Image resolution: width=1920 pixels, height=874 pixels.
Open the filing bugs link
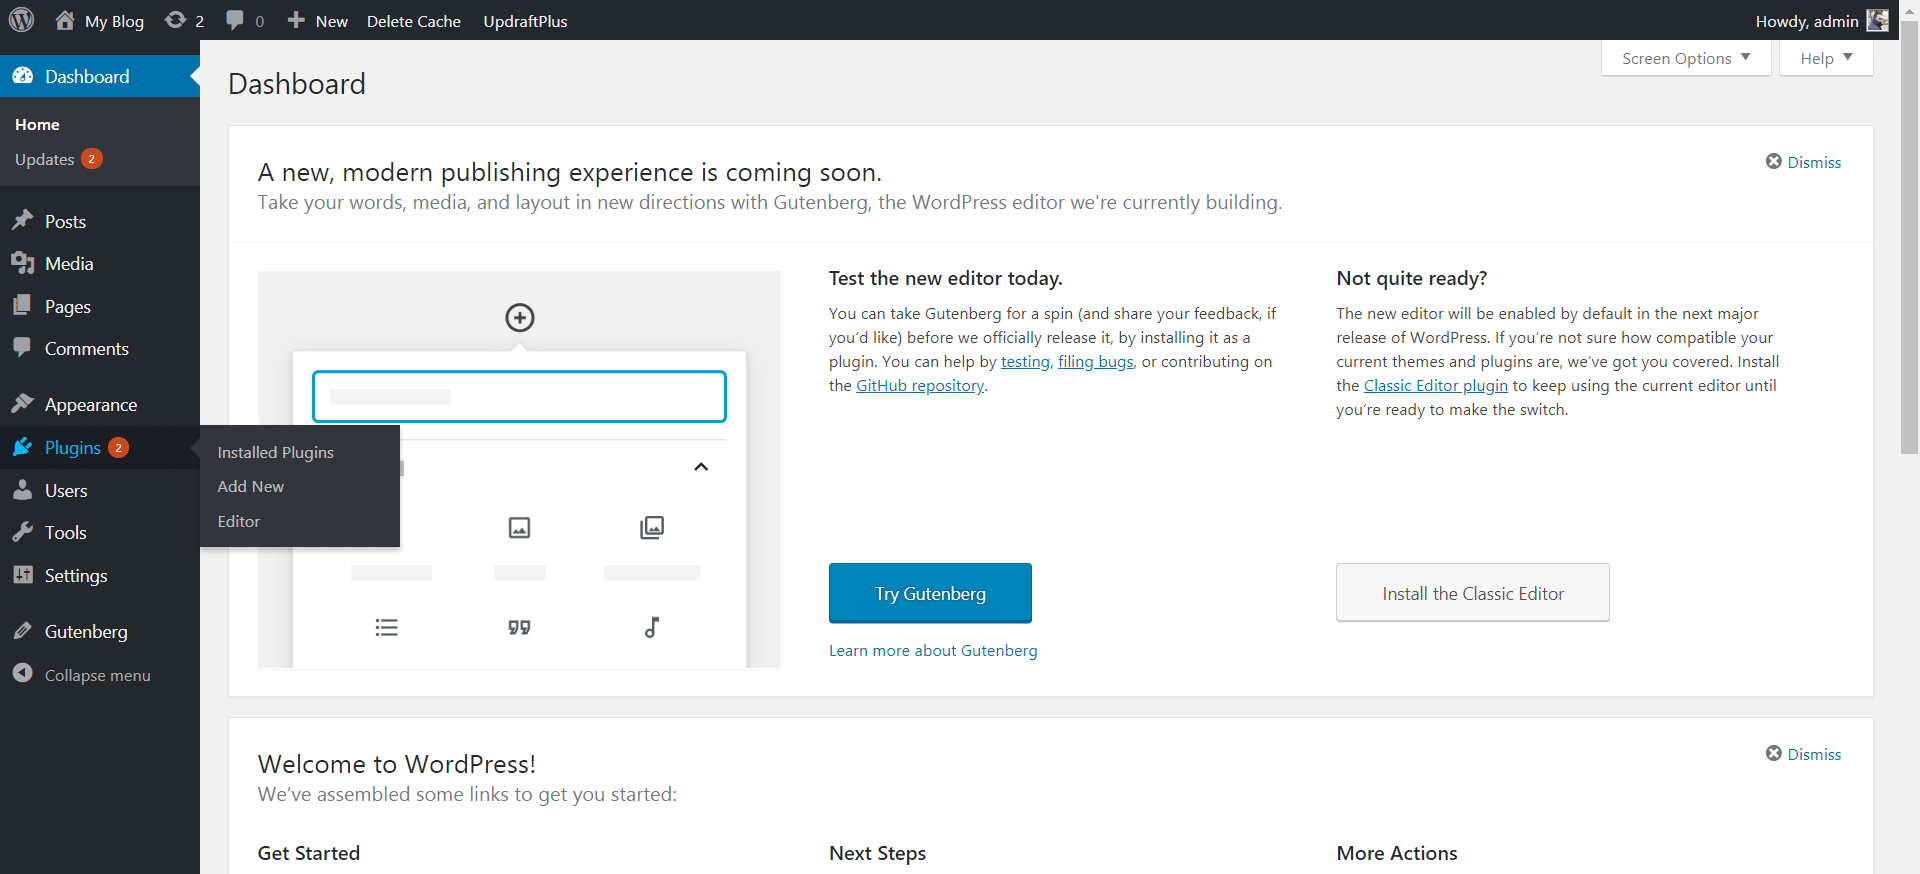click(1096, 361)
